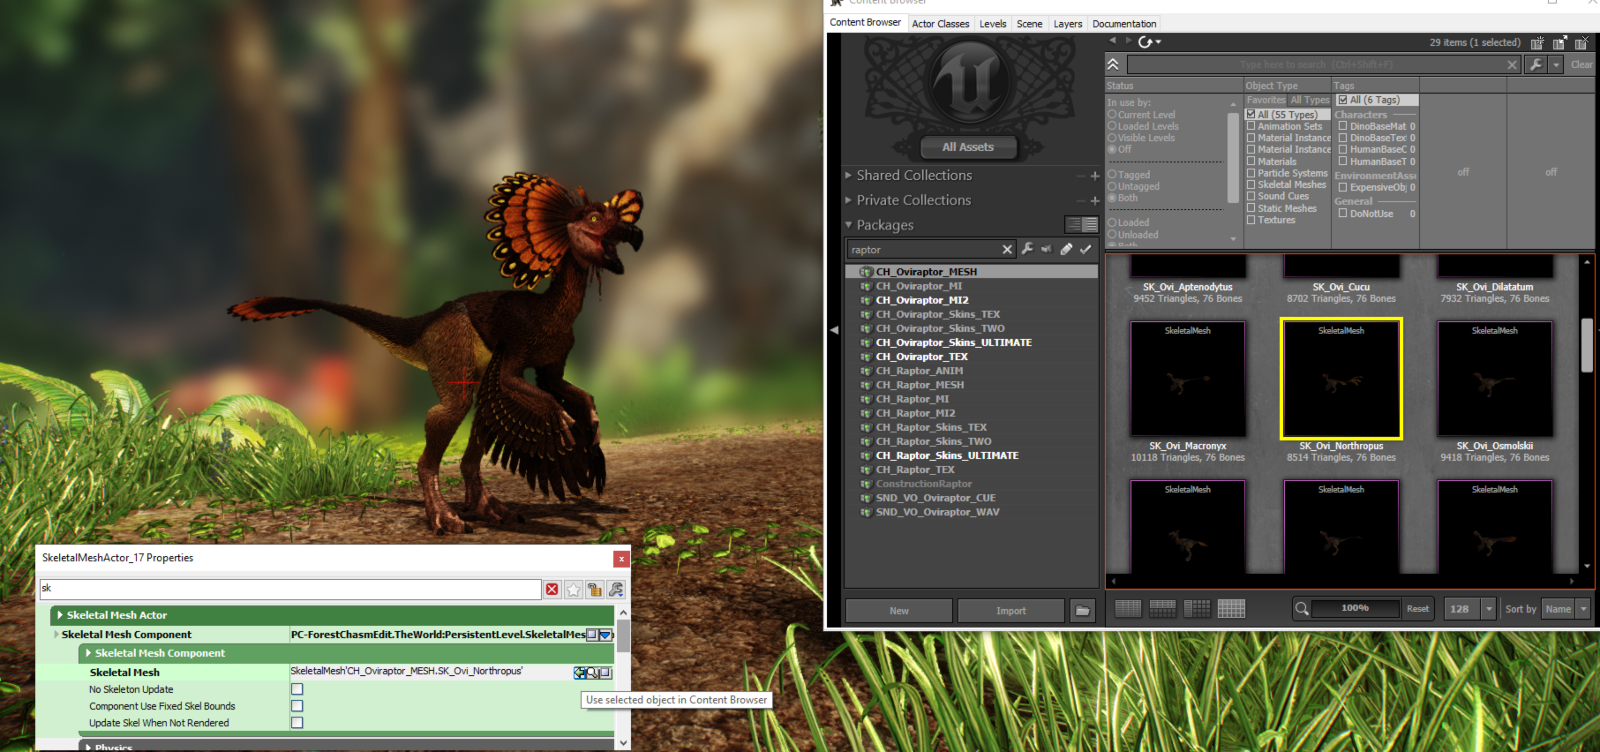Expand Shared Collections section
Viewport: 1600px width, 752px height.
point(849,175)
